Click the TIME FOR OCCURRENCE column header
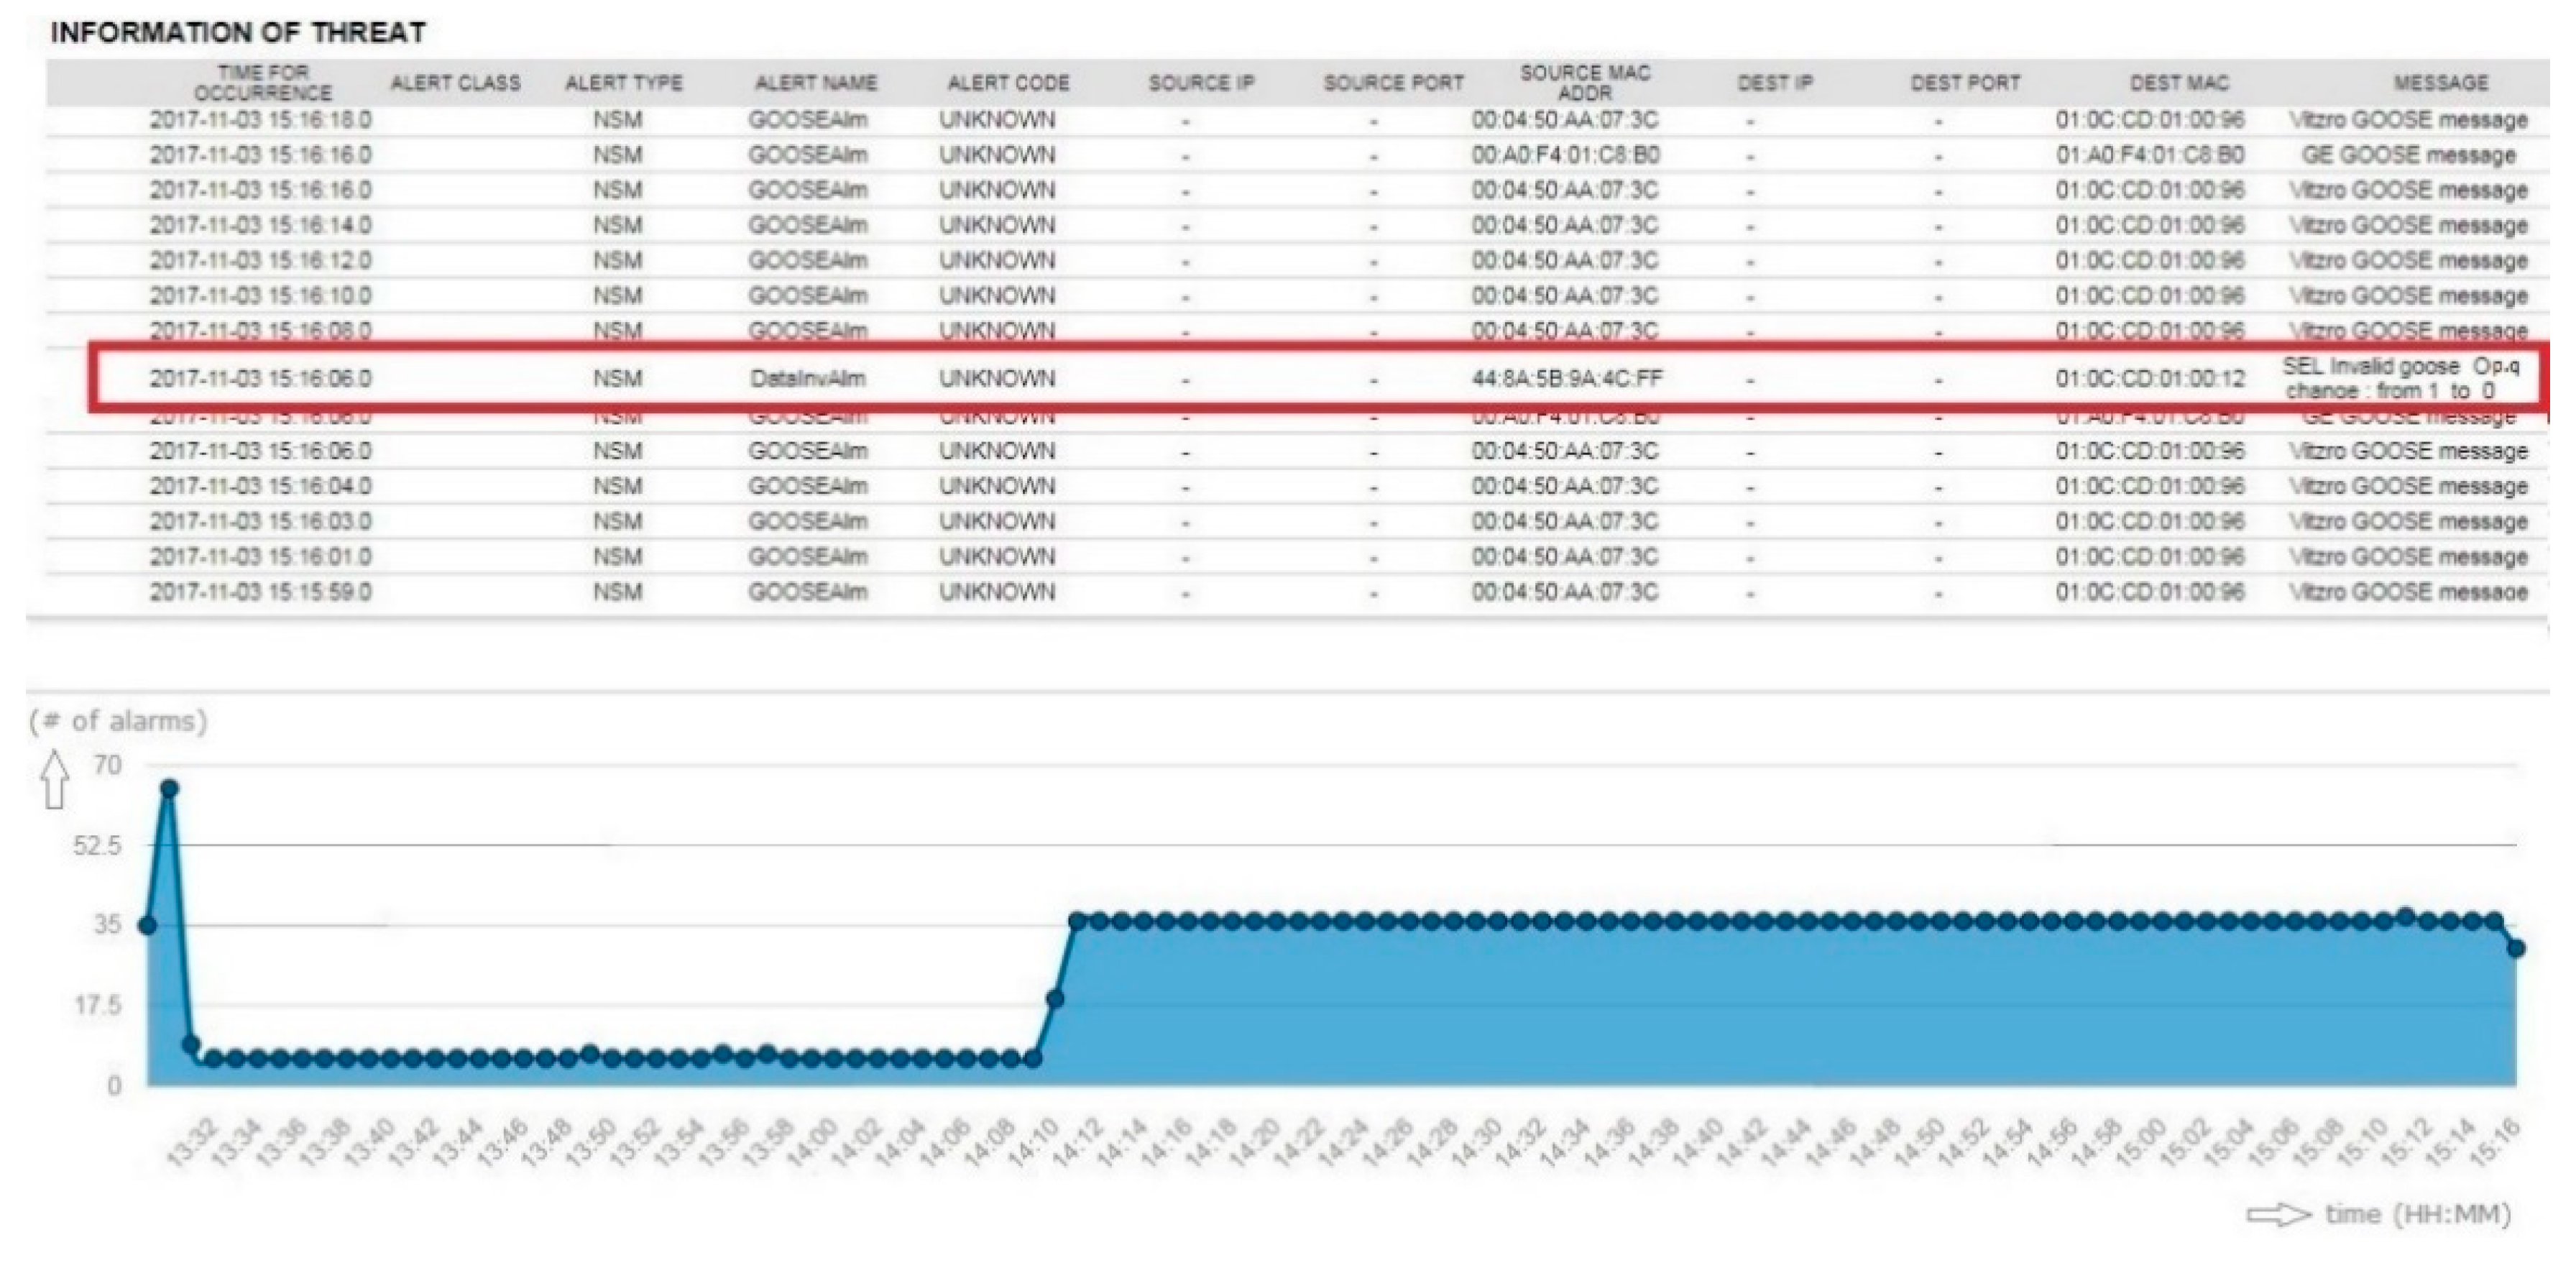 pos(262,83)
